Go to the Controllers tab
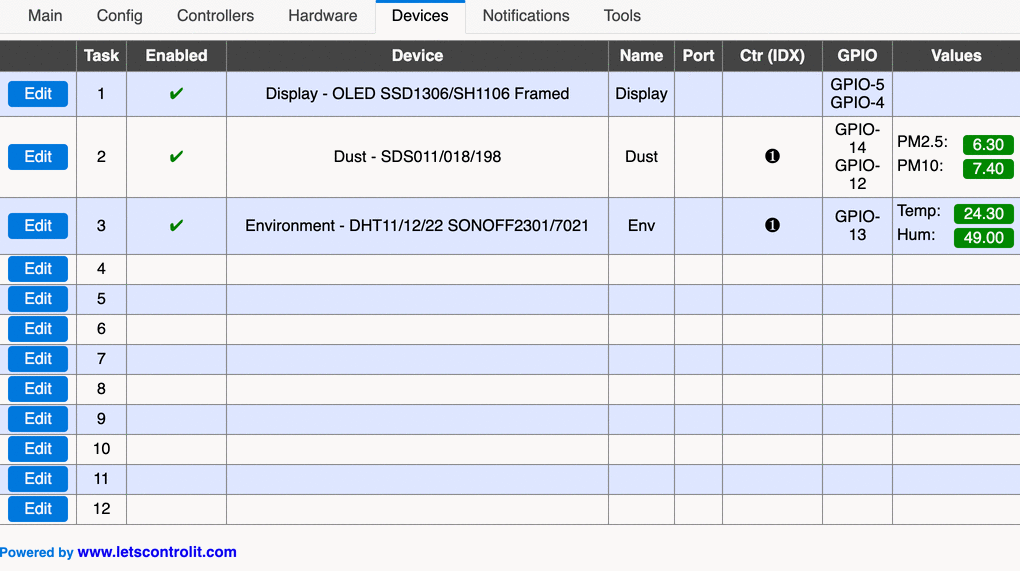The width and height of the screenshot is (1020, 571). (215, 16)
